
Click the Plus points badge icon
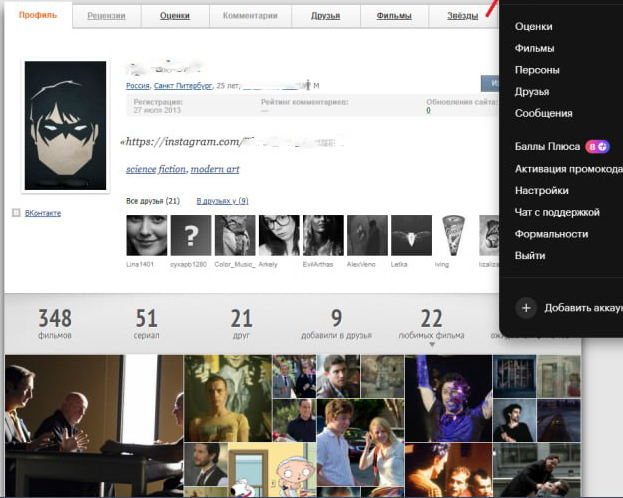(x=597, y=146)
